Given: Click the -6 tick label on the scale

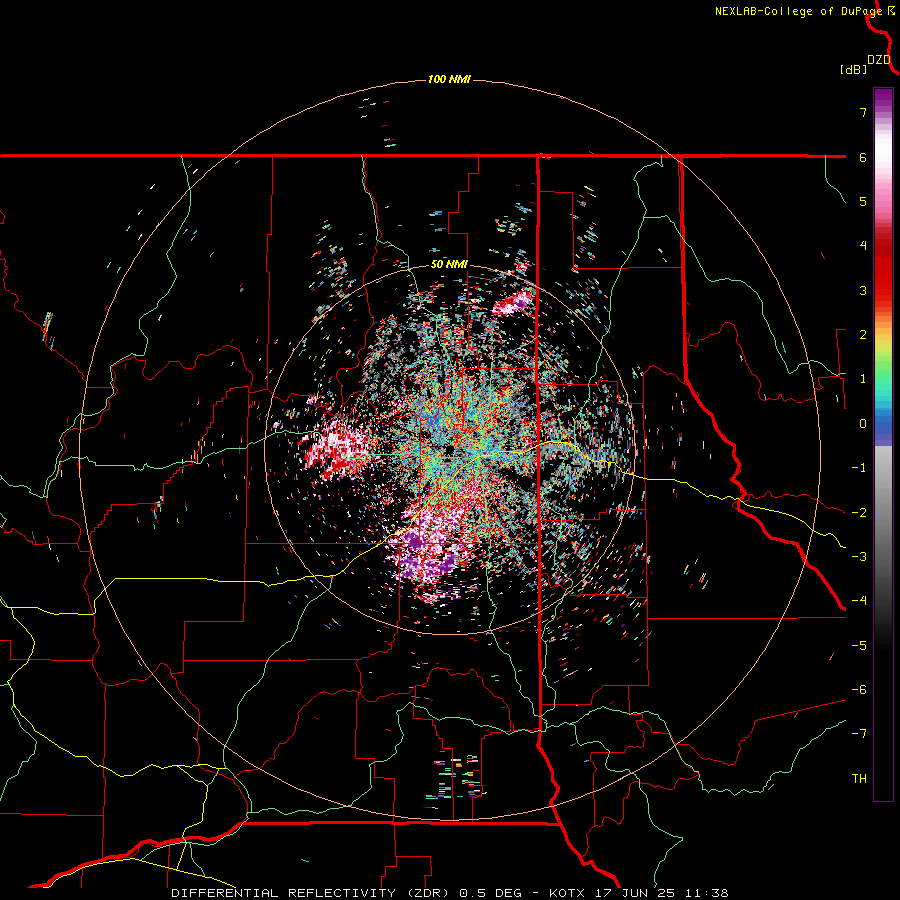Looking at the screenshot, I should tap(859, 690).
